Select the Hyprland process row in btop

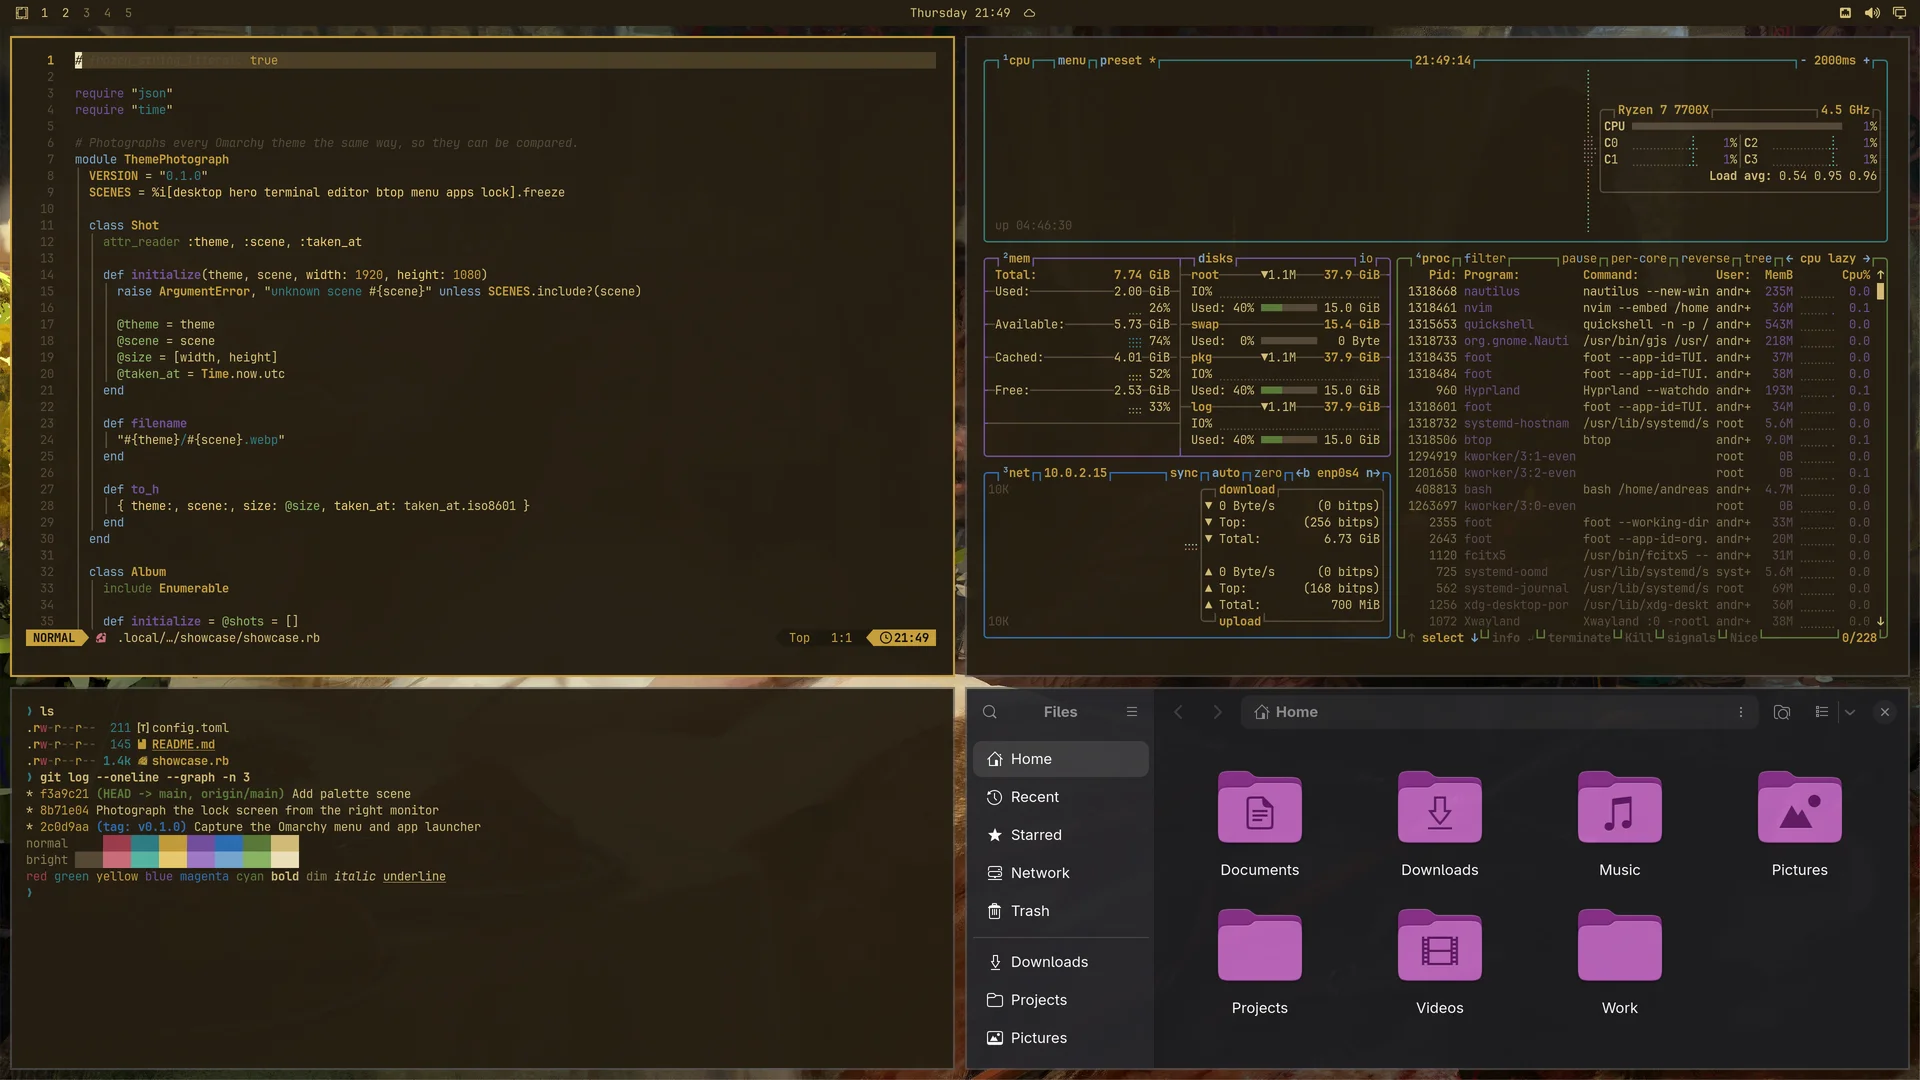(x=1638, y=391)
